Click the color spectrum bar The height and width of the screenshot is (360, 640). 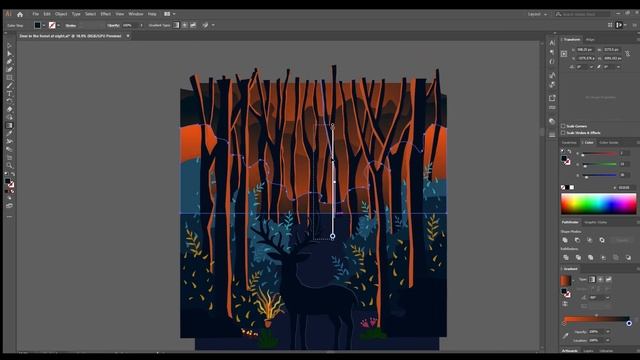coord(598,204)
